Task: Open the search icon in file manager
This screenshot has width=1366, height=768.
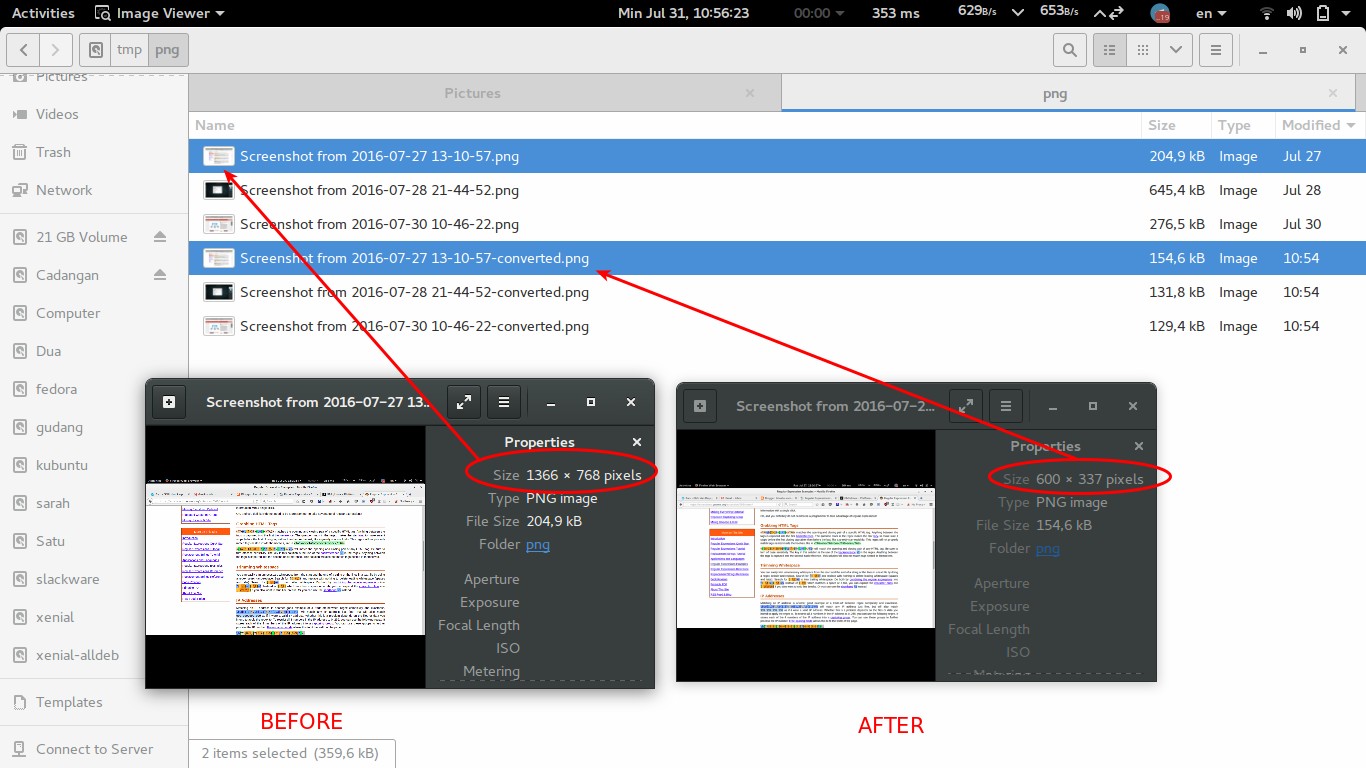Action: [1069, 50]
